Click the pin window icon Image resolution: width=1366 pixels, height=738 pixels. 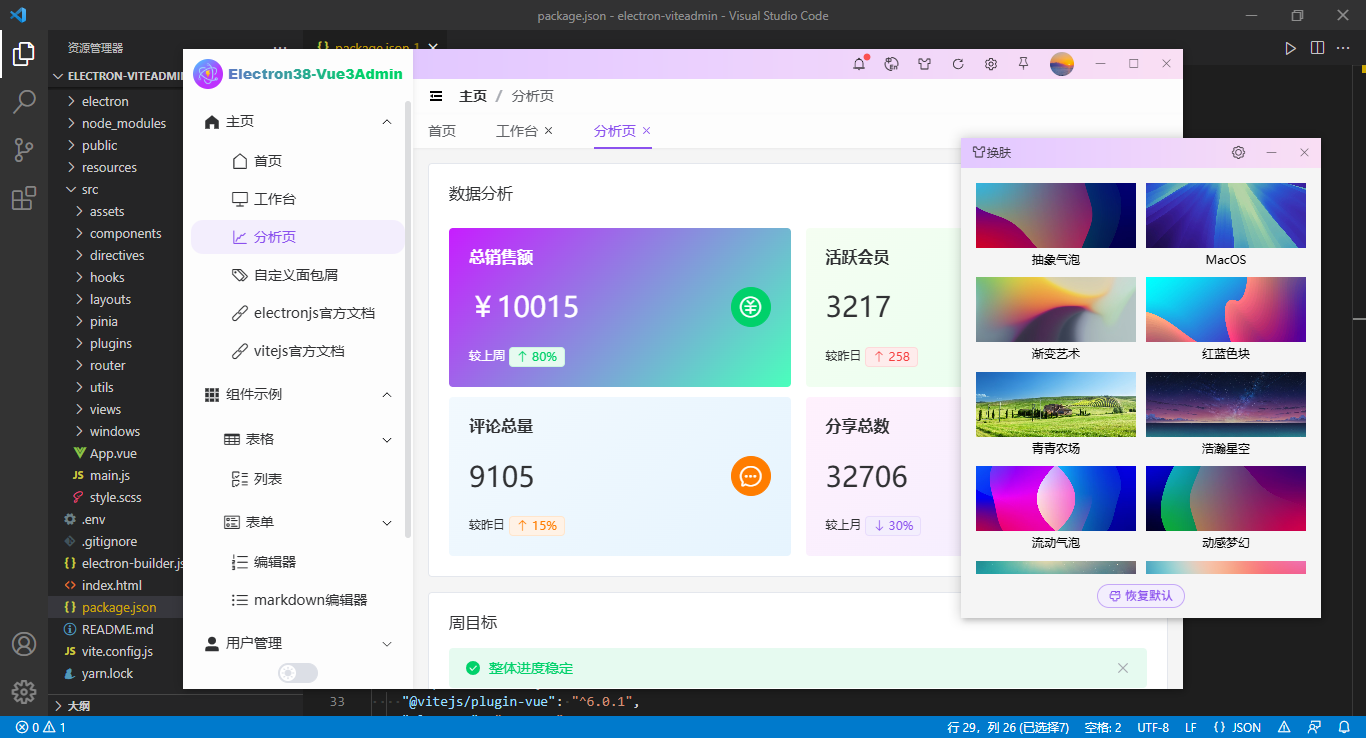pyautogui.click(x=1023, y=64)
